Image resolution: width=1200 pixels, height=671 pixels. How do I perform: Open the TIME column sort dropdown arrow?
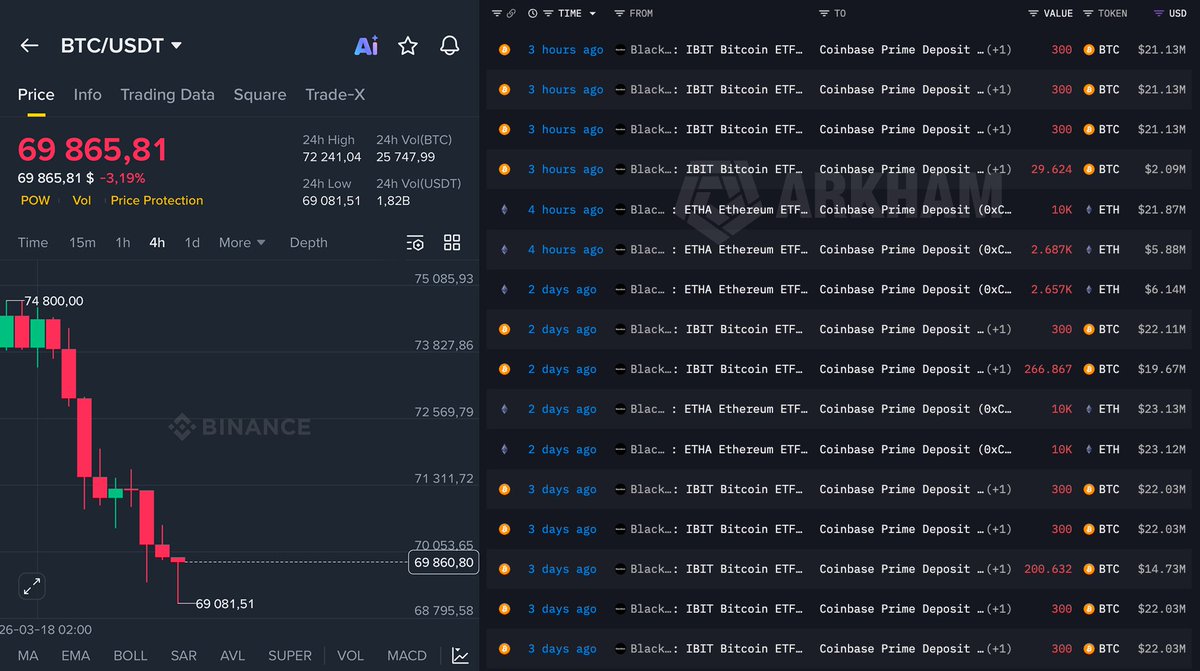(593, 13)
